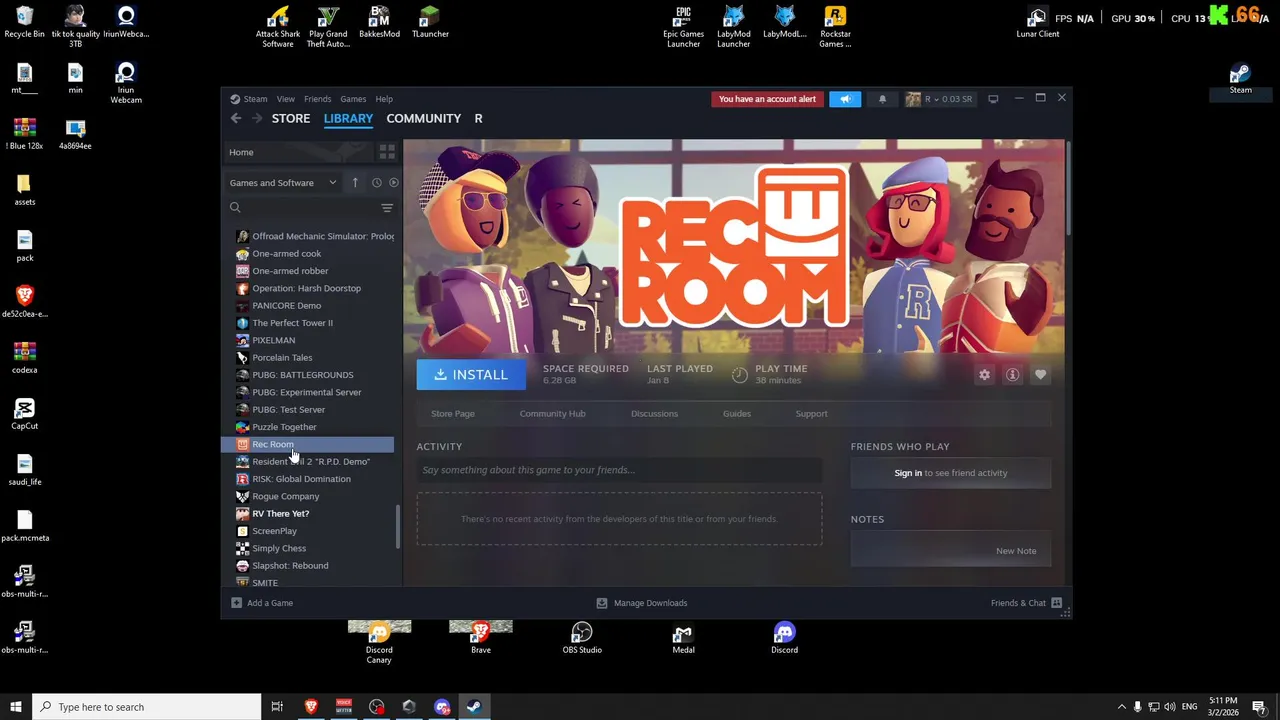Open Rec Room Store Page tab
1280x720 pixels.
click(453, 413)
